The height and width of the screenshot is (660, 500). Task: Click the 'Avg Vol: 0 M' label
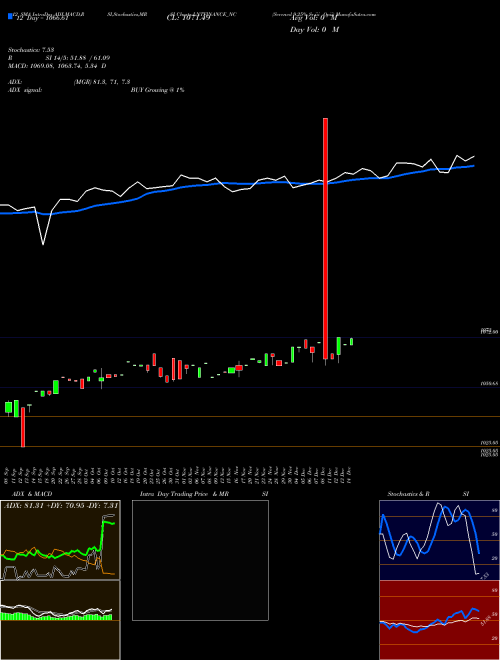(x=314, y=19)
